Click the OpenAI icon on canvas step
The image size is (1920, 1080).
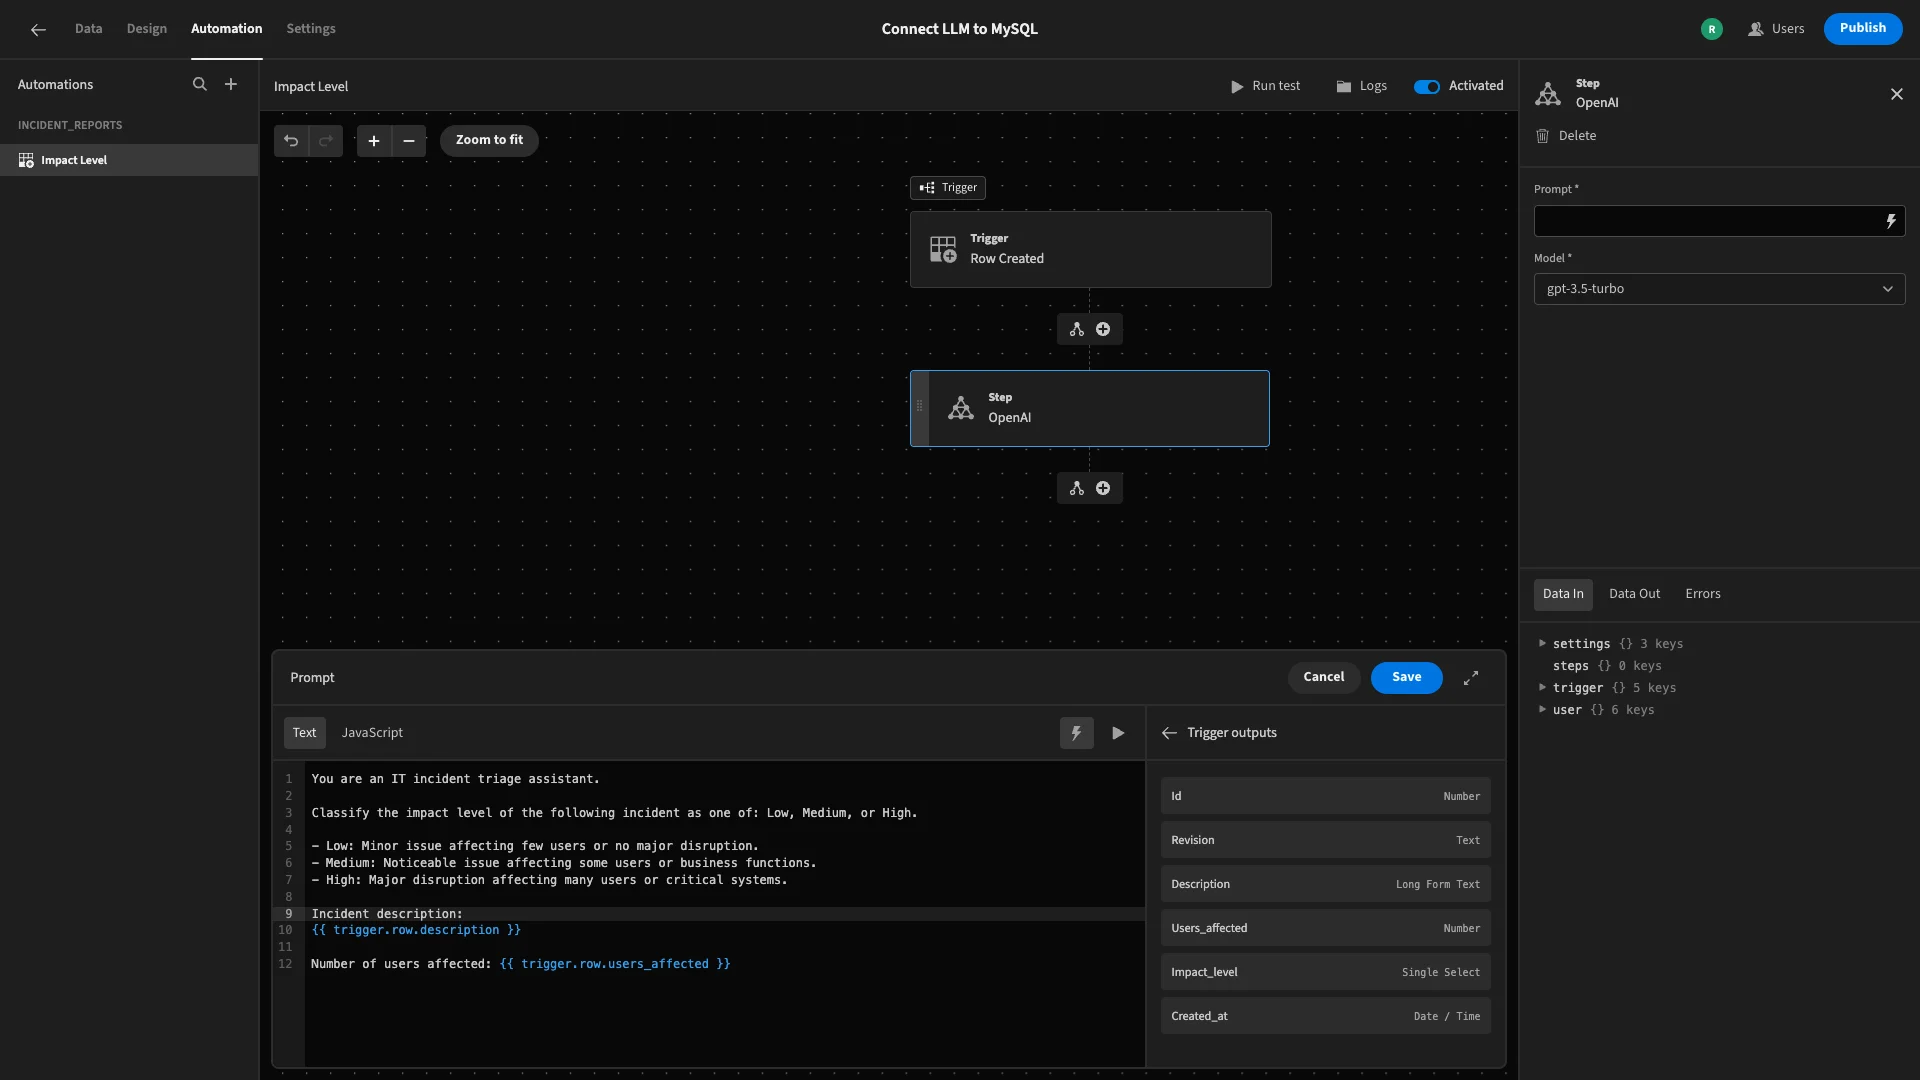coord(961,408)
